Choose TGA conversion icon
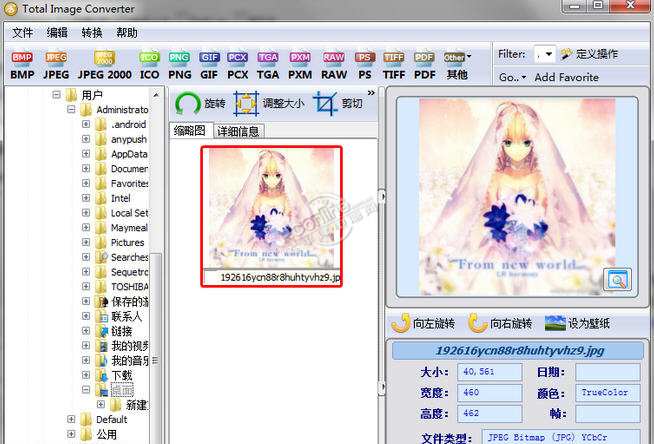Screen dimensions: 654x444 coord(268,65)
